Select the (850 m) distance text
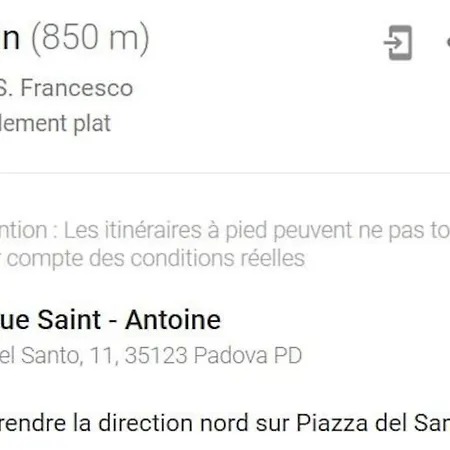The image size is (450, 450). (90, 38)
